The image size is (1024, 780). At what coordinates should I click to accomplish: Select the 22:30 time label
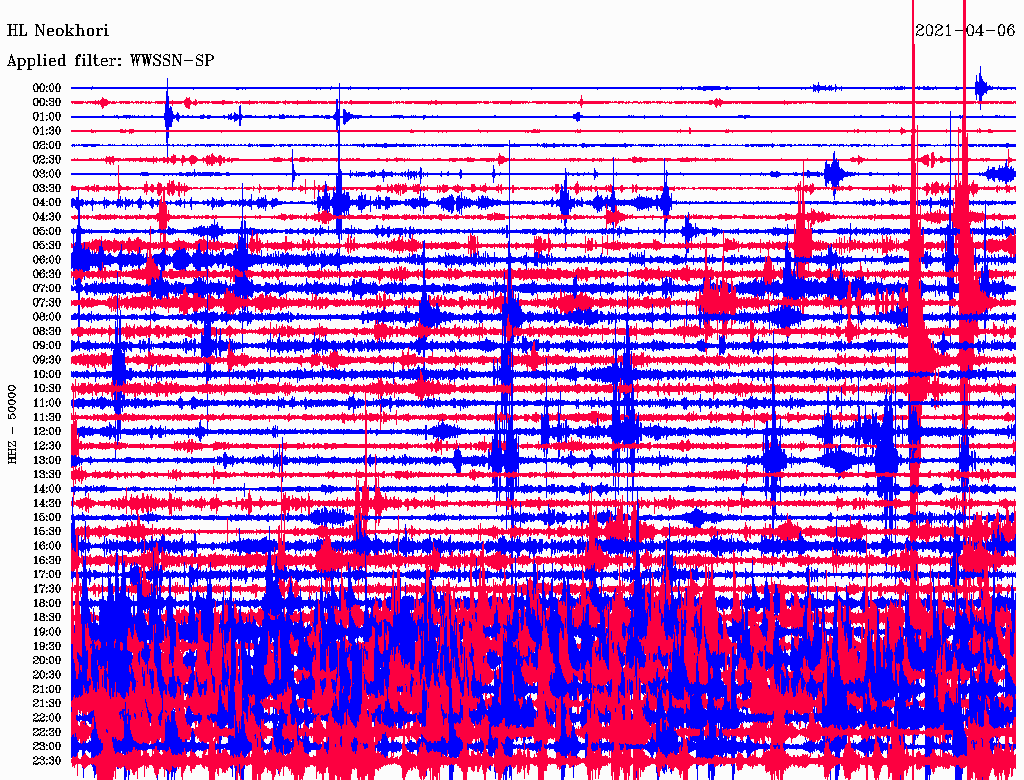pyautogui.click(x=47, y=732)
